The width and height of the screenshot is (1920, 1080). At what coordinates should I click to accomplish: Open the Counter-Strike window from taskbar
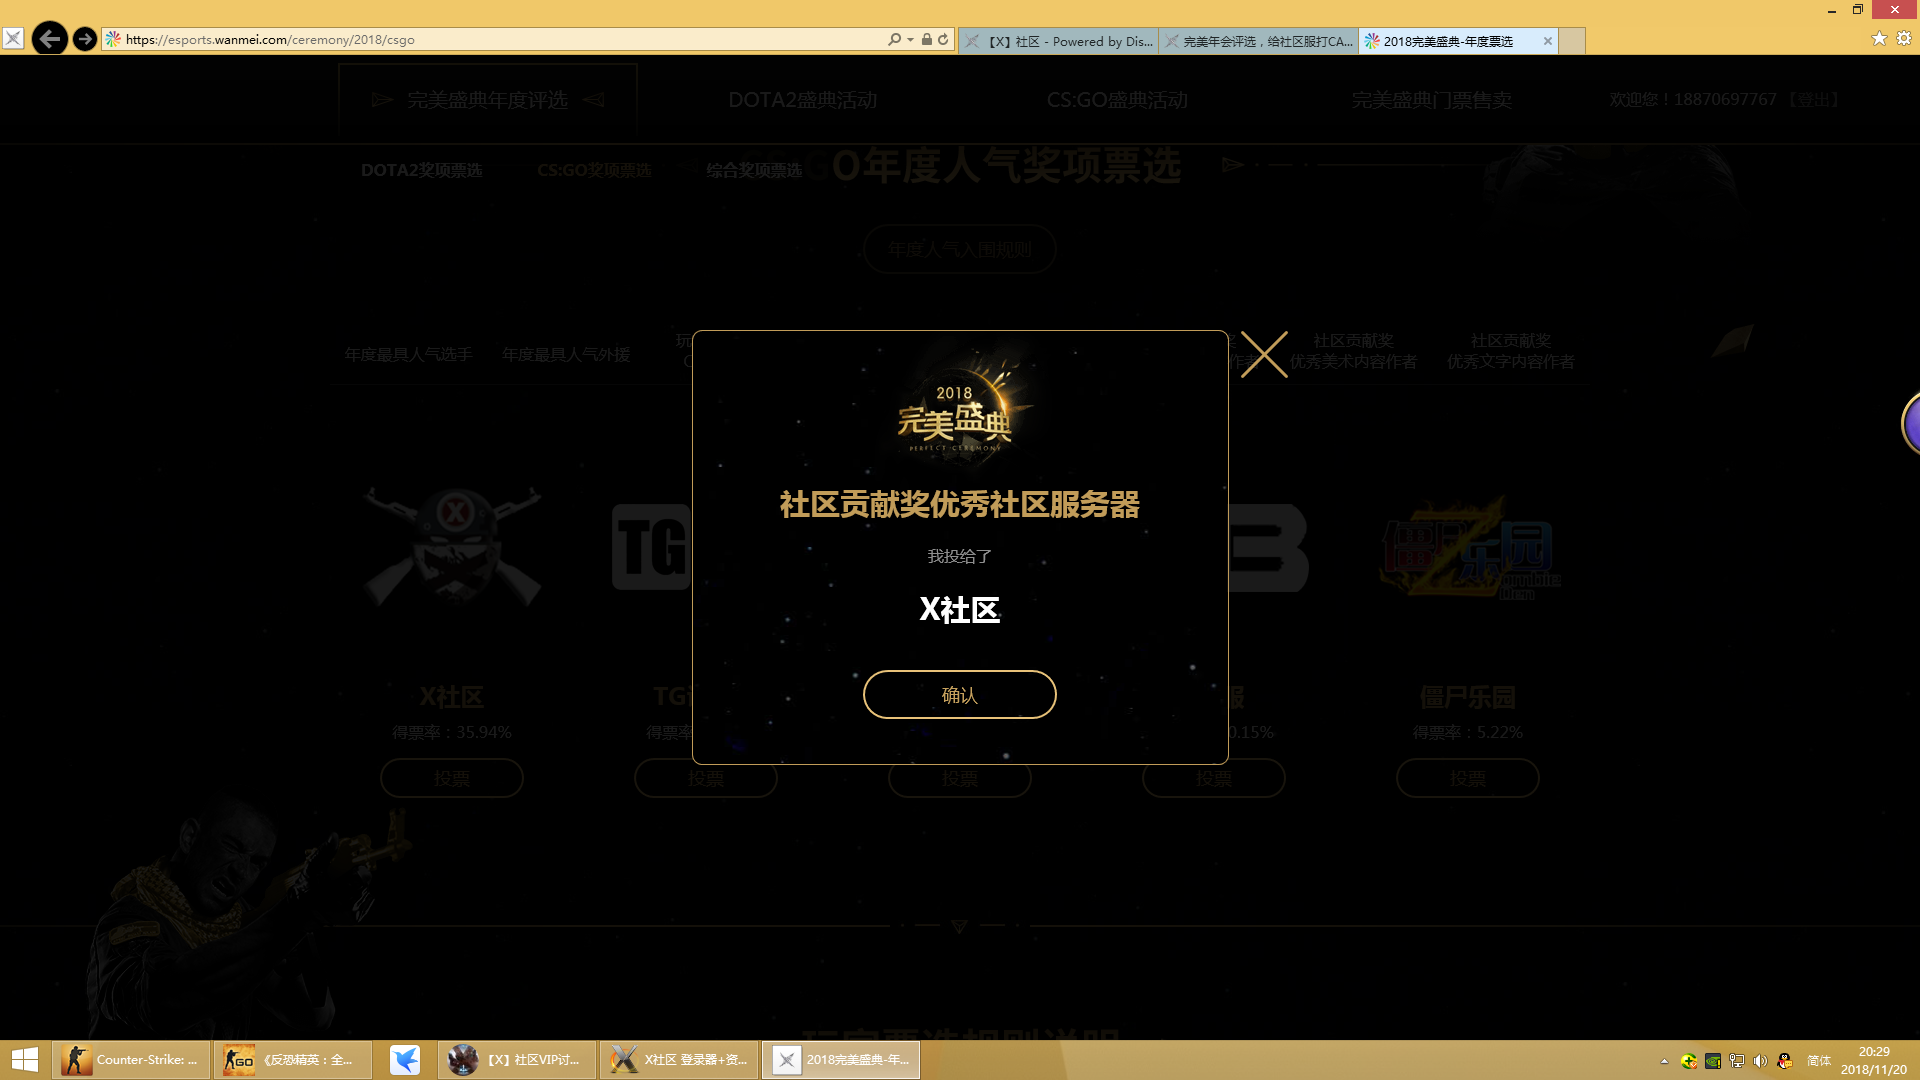(130, 1059)
